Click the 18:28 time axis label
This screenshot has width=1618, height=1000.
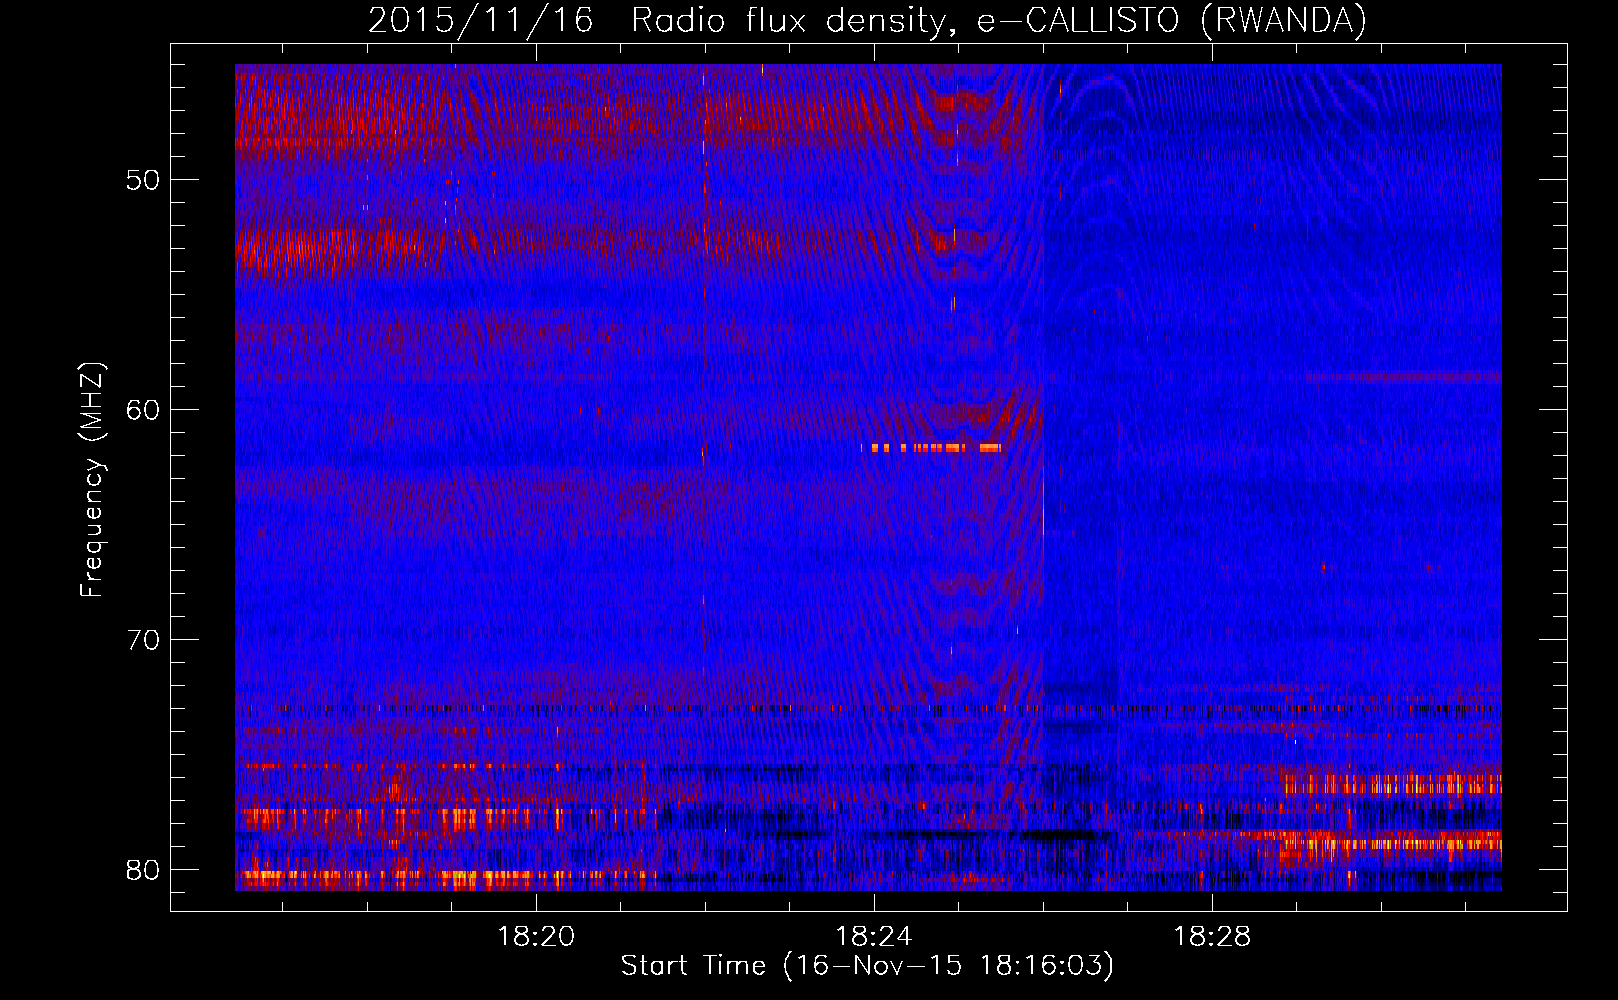click(1212, 937)
